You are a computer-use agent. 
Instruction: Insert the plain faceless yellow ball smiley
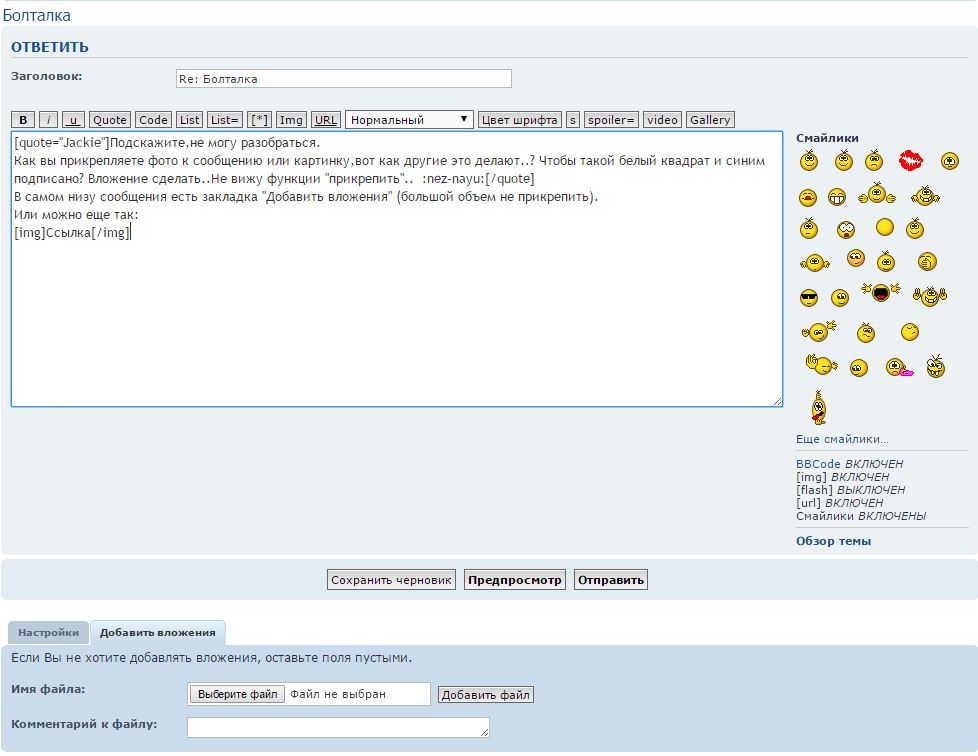coord(884,228)
